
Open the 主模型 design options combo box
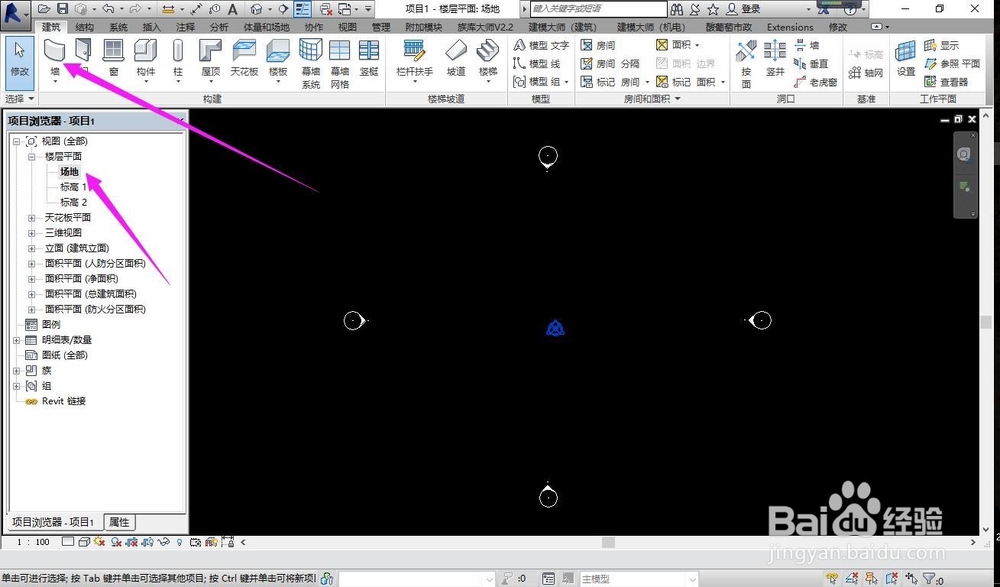(x=638, y=579)
